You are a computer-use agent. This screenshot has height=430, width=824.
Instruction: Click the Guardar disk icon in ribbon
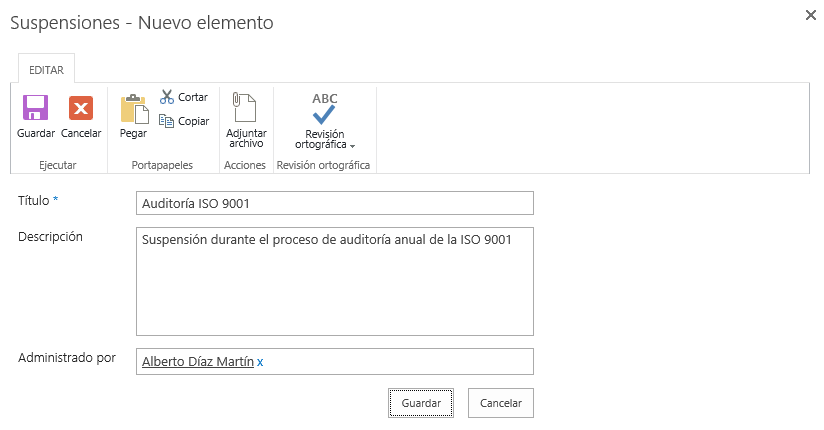36,108
